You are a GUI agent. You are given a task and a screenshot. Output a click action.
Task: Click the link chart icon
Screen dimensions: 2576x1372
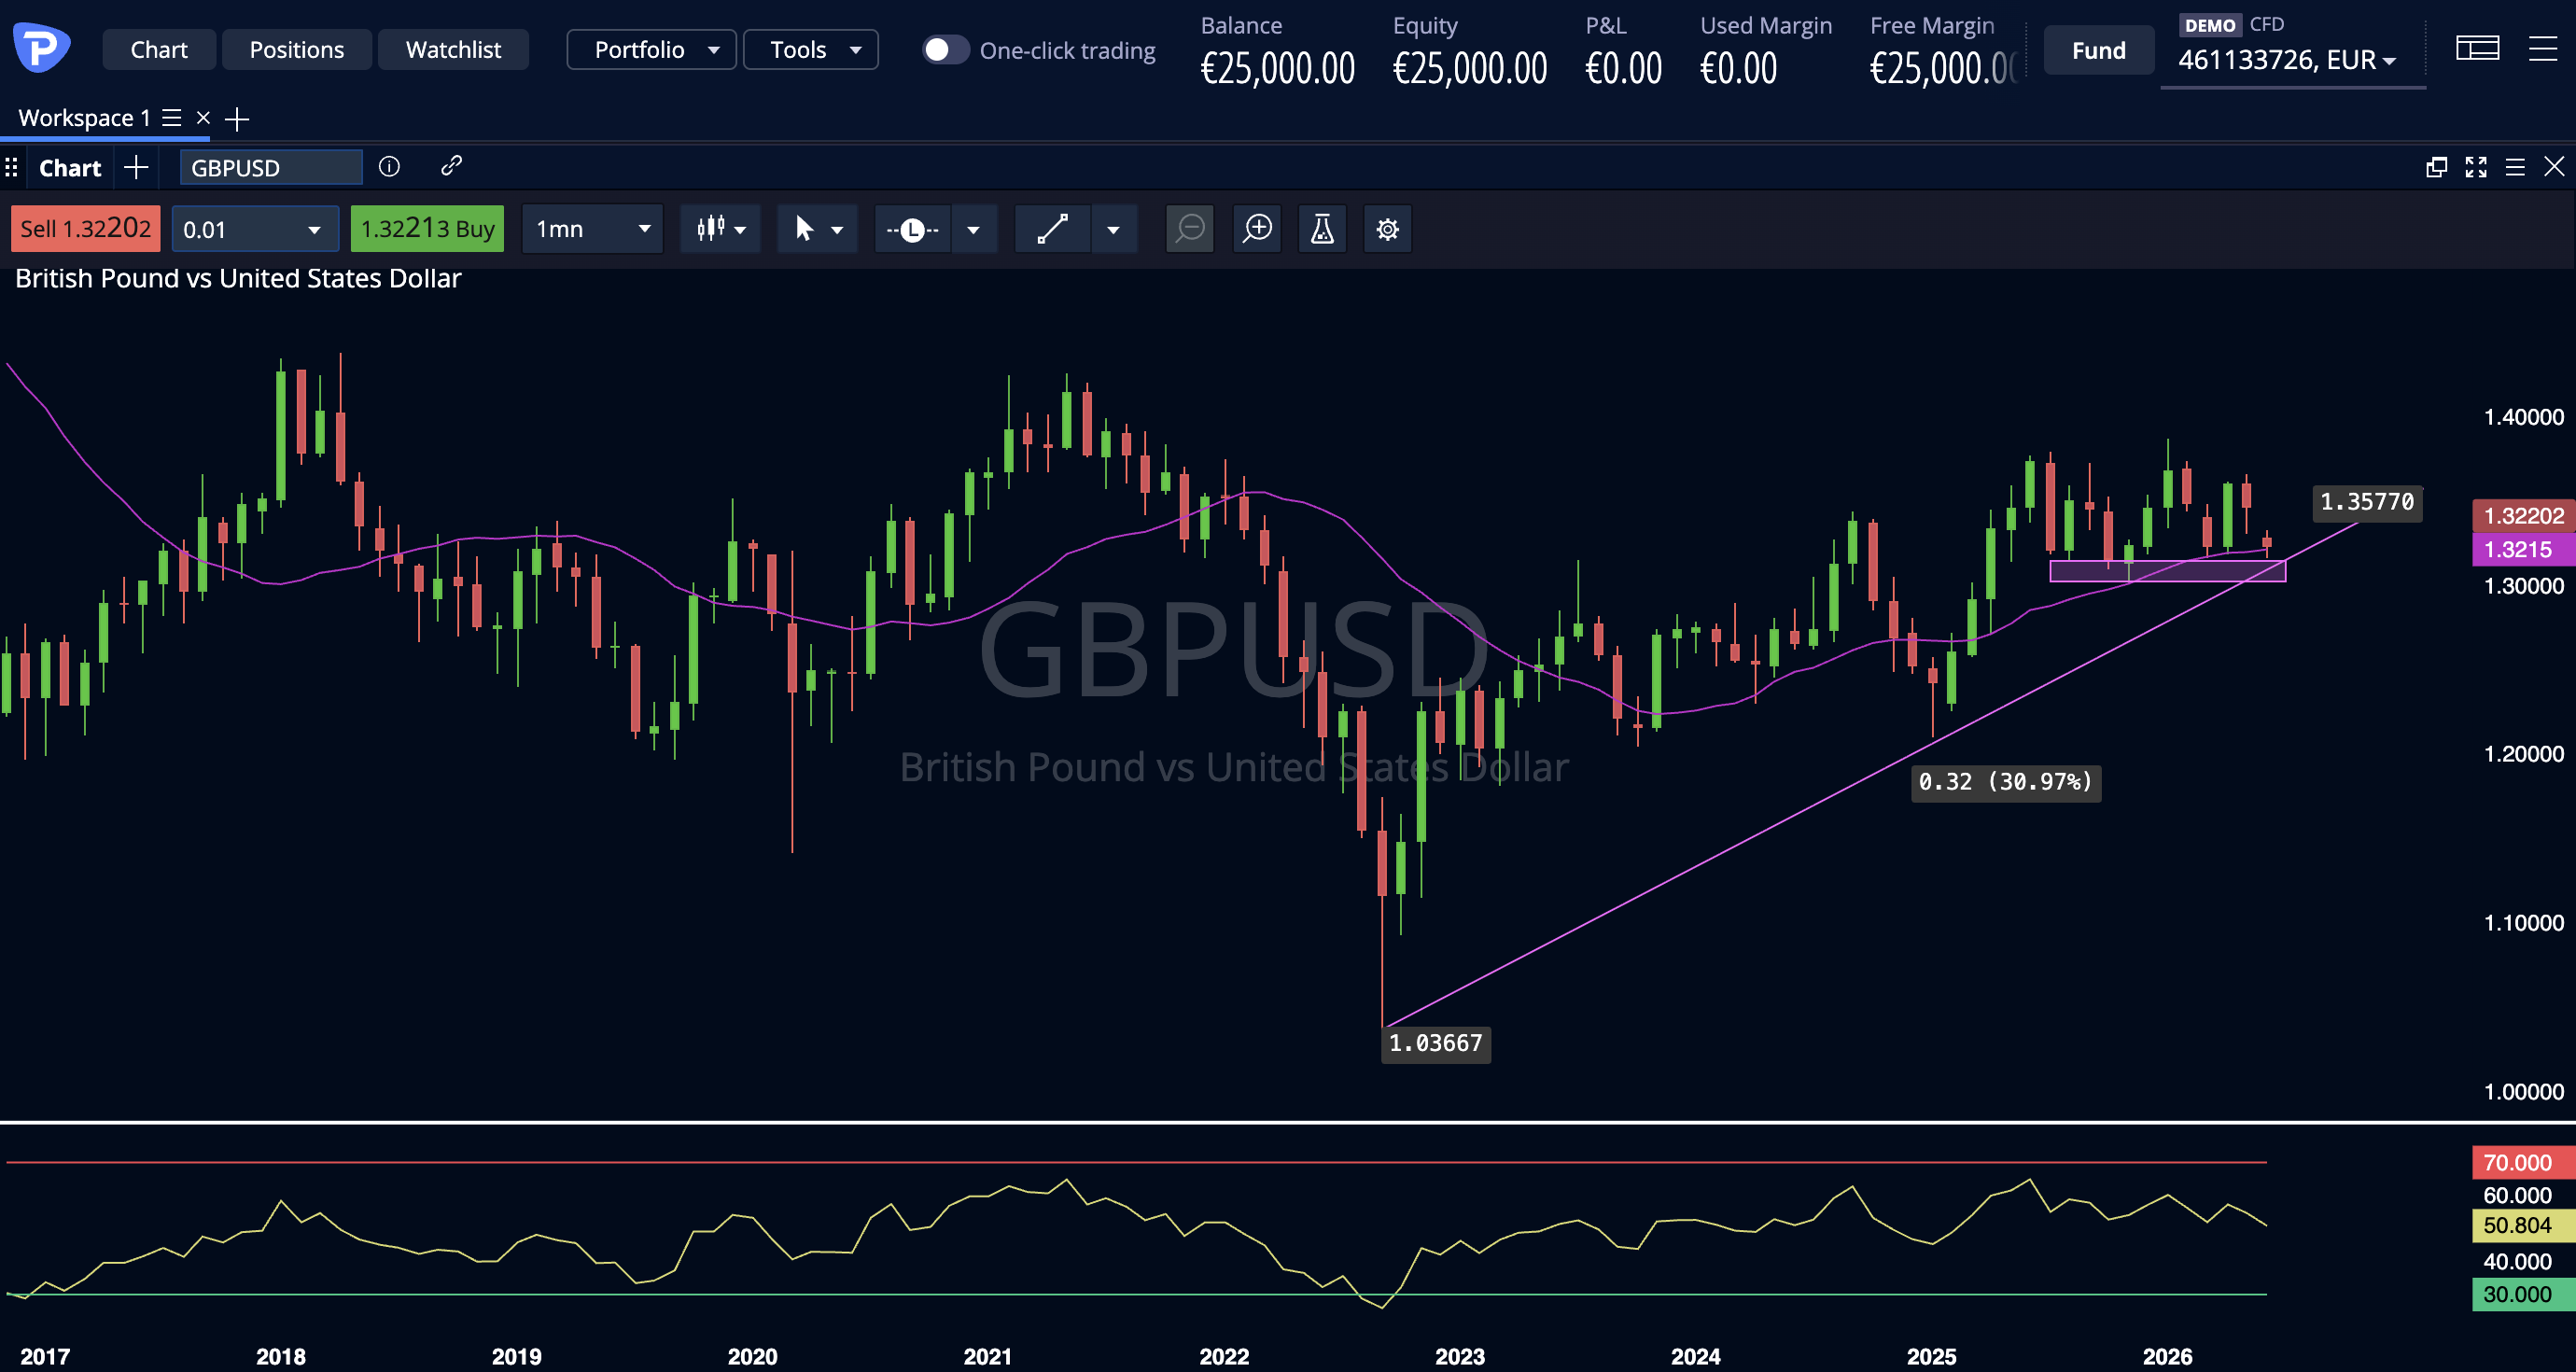451,166
